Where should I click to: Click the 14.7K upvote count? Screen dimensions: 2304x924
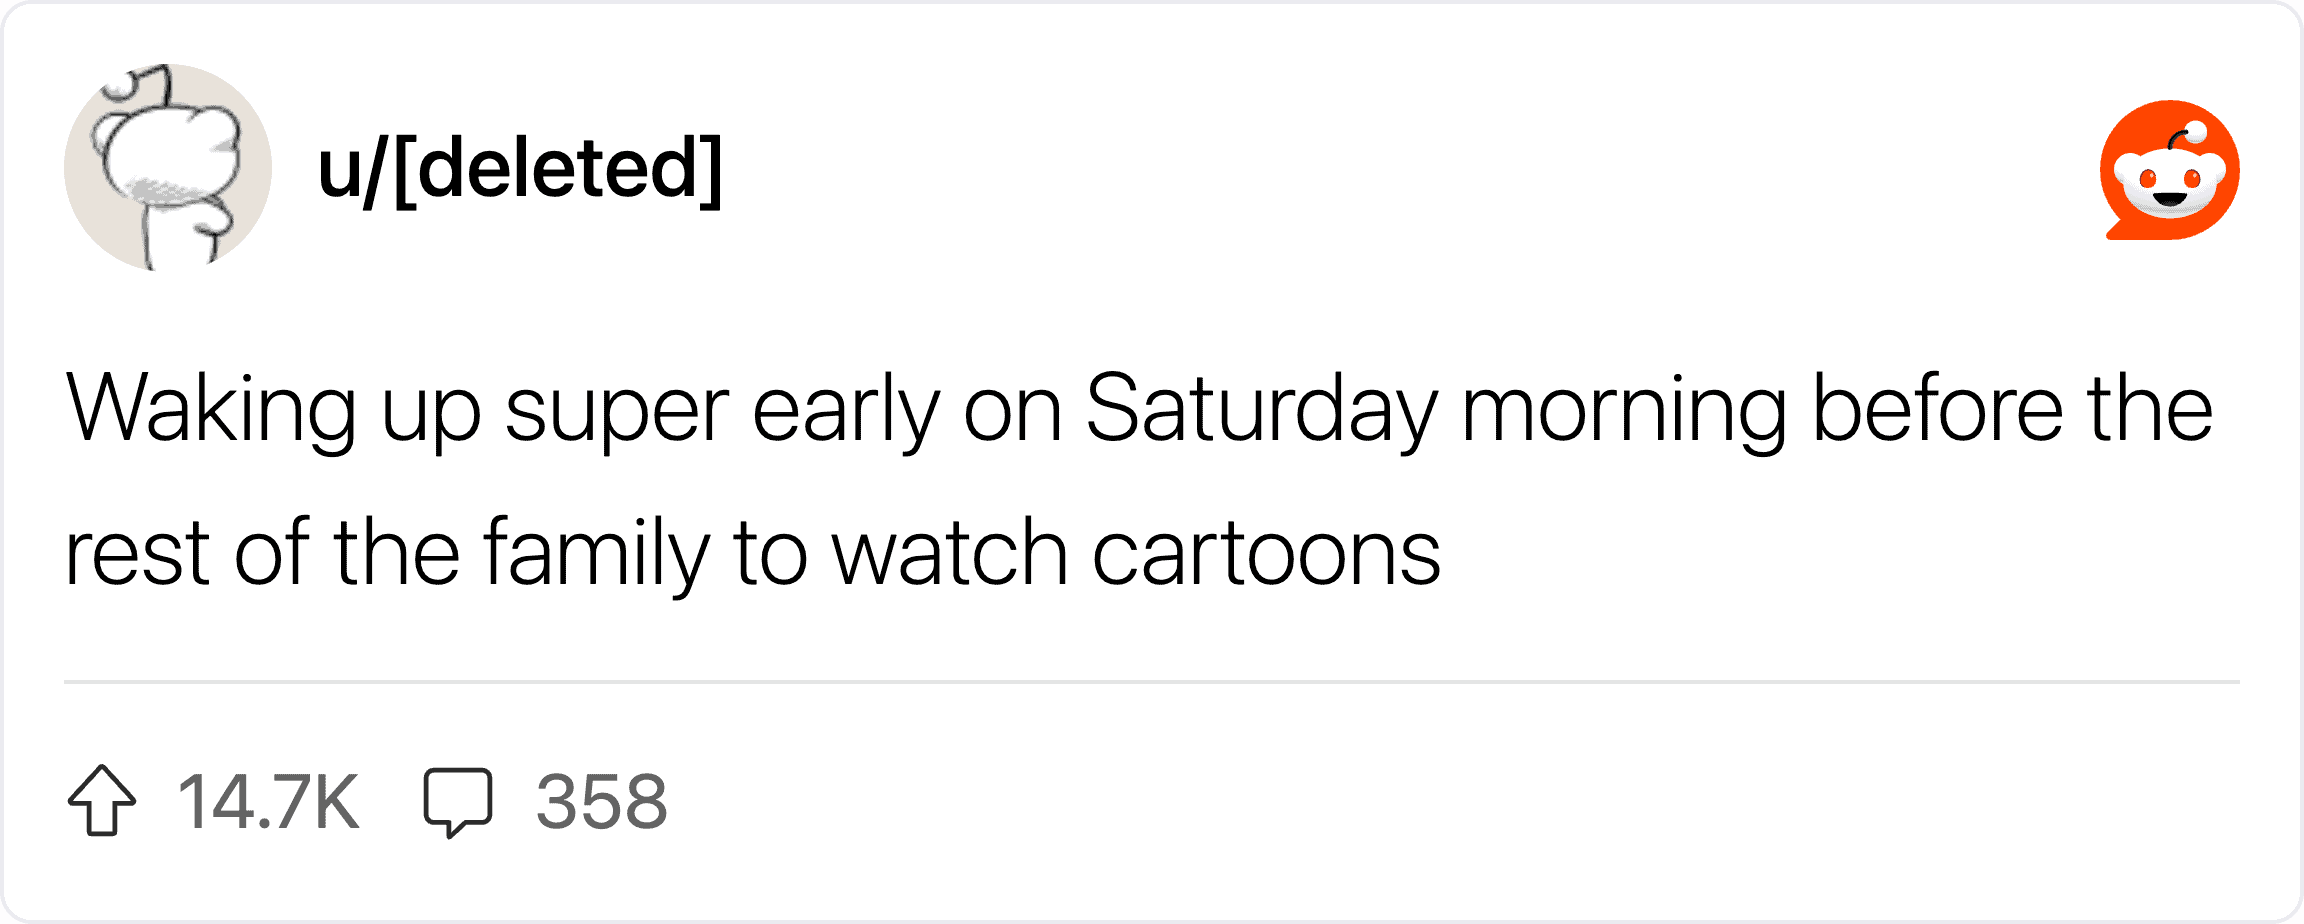pyautogui.click(x=268, y=802)
